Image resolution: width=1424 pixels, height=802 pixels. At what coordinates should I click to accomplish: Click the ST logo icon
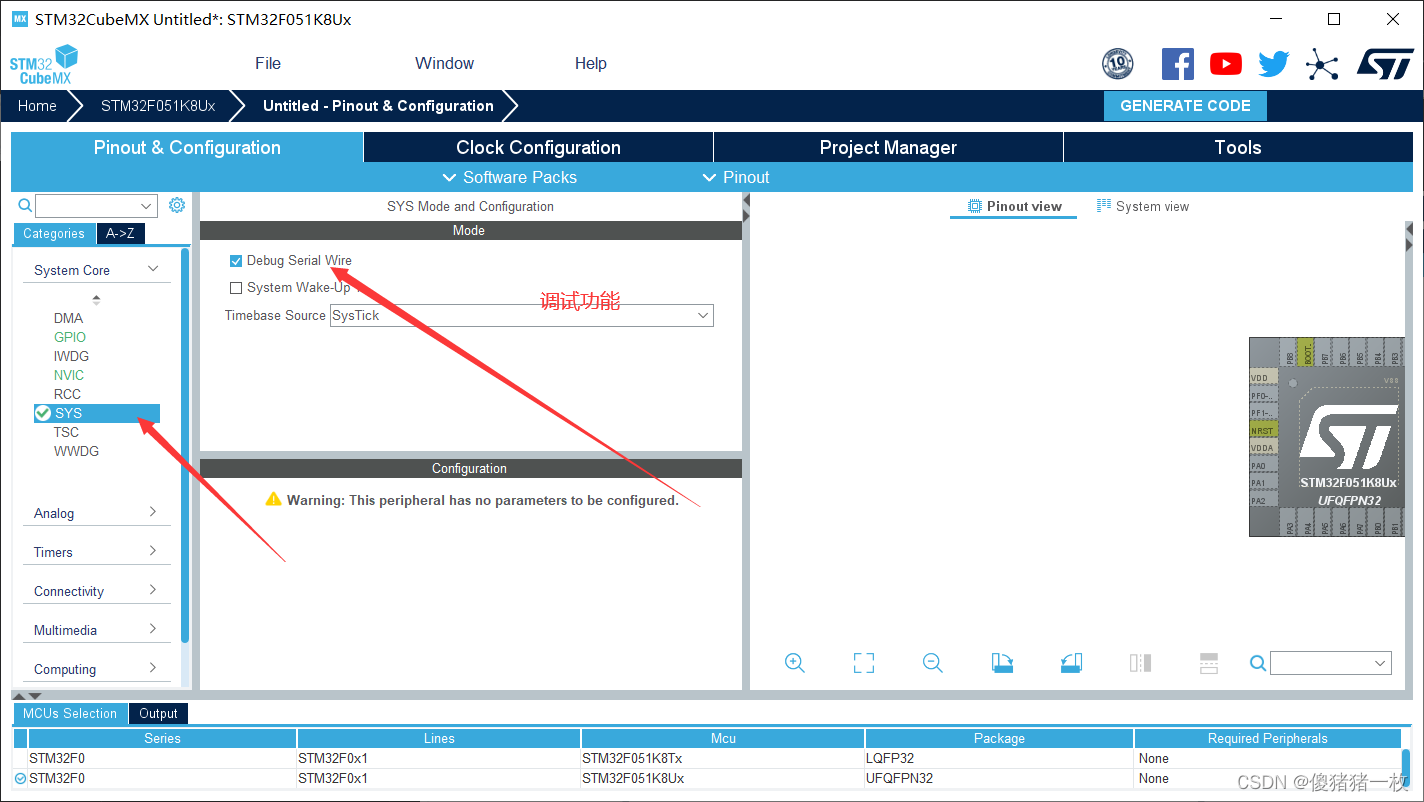tap(1385, 63)
